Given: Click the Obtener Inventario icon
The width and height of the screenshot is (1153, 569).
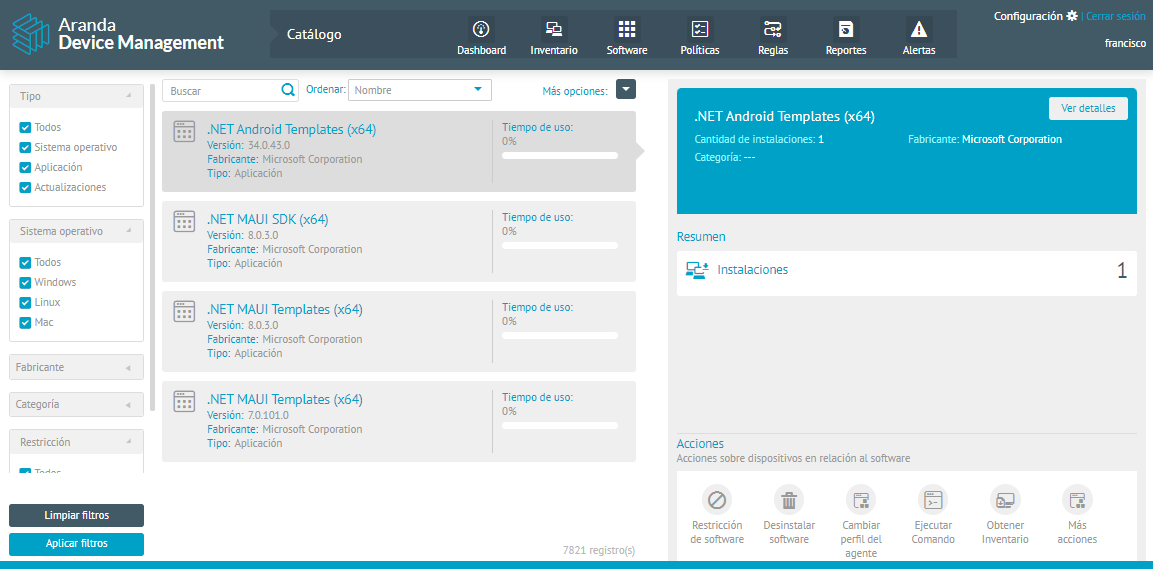Looking at the screenshot, I should 1005,501.
